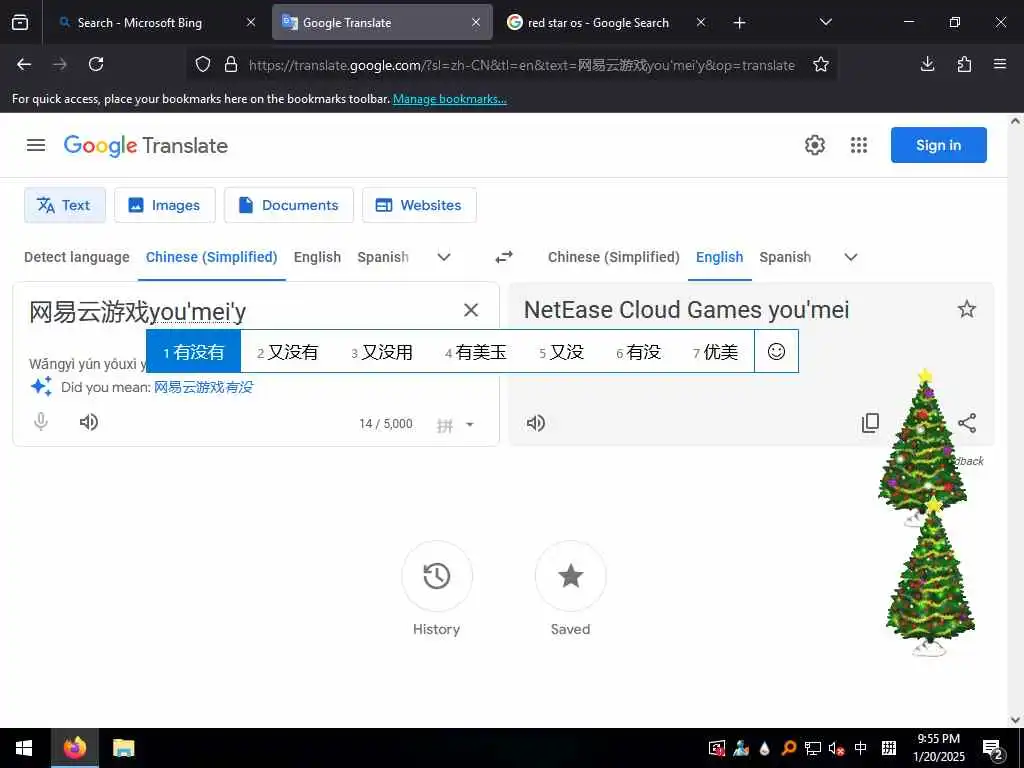This screenshot has width=1024, height=768.
Task: Go back to previous page
Action: click(24, 64)
